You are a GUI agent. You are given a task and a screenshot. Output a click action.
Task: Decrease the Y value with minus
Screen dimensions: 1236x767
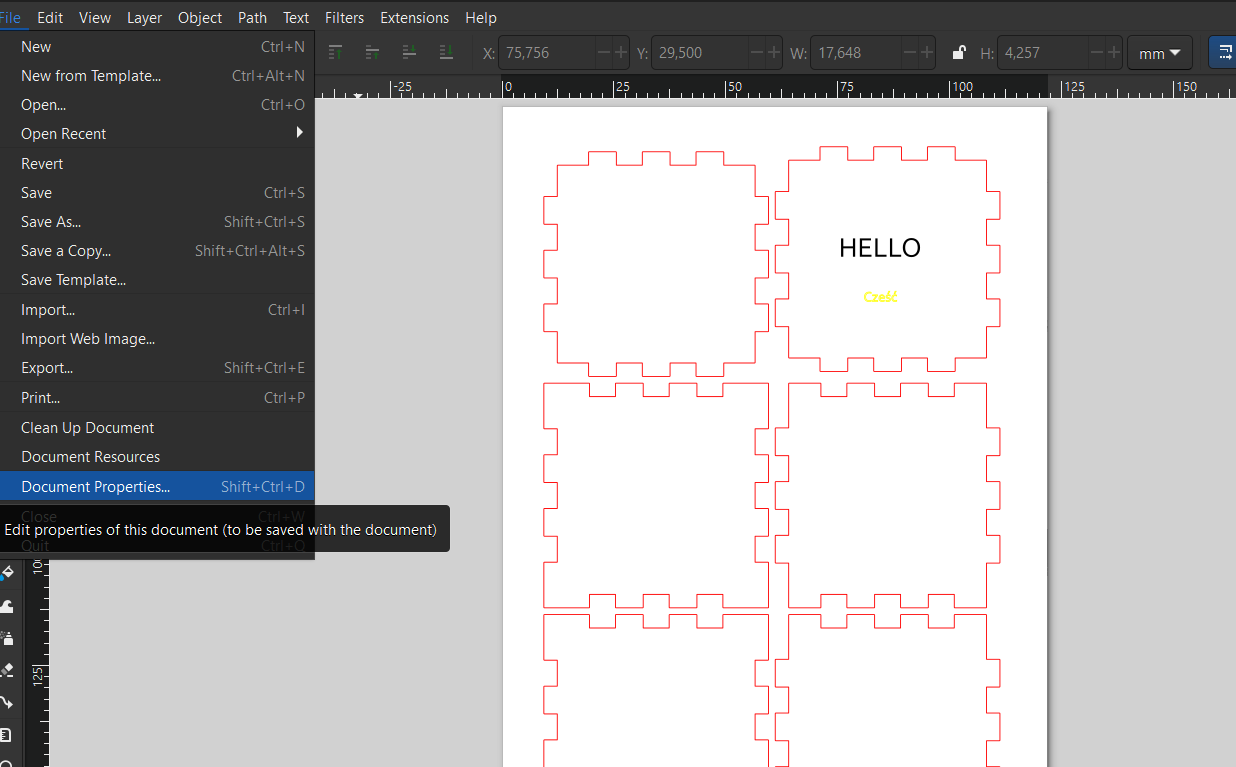click(757, 53)
